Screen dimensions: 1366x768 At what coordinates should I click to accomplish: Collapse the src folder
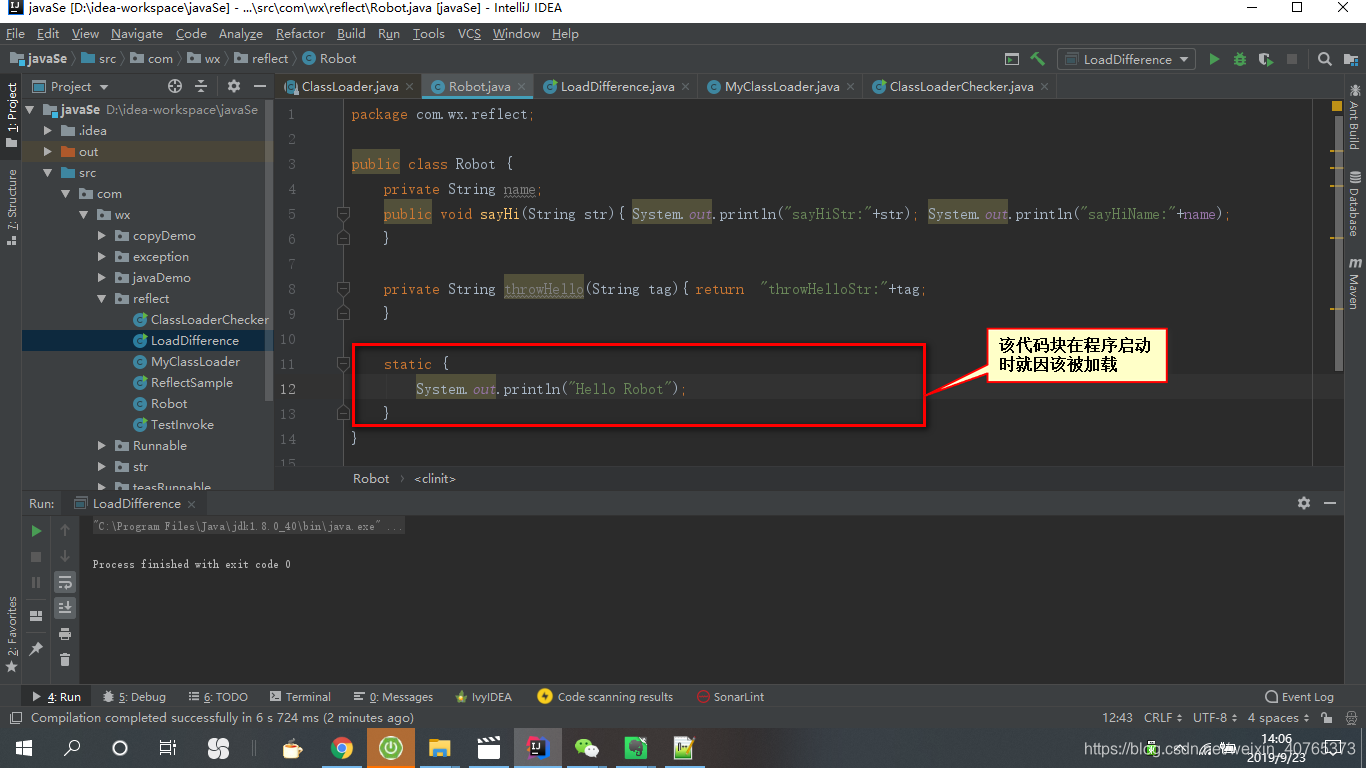point(48,173)
